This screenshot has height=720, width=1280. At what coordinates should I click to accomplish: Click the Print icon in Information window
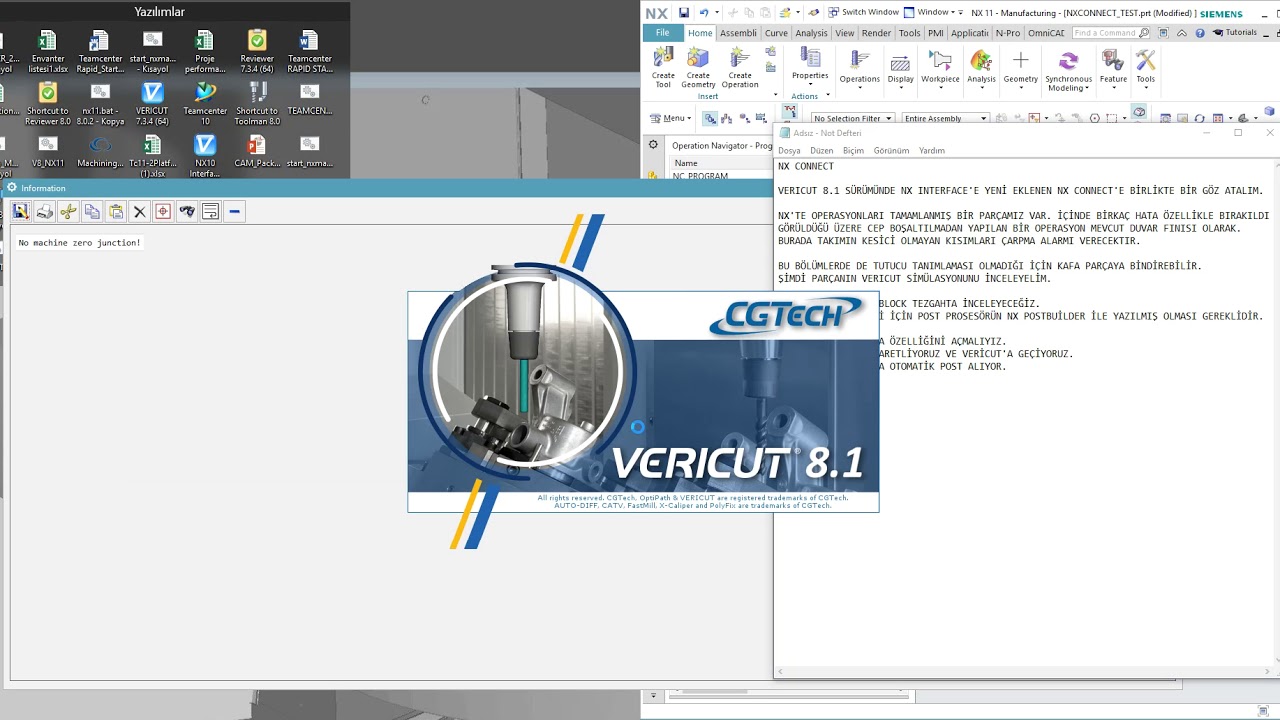44,211
